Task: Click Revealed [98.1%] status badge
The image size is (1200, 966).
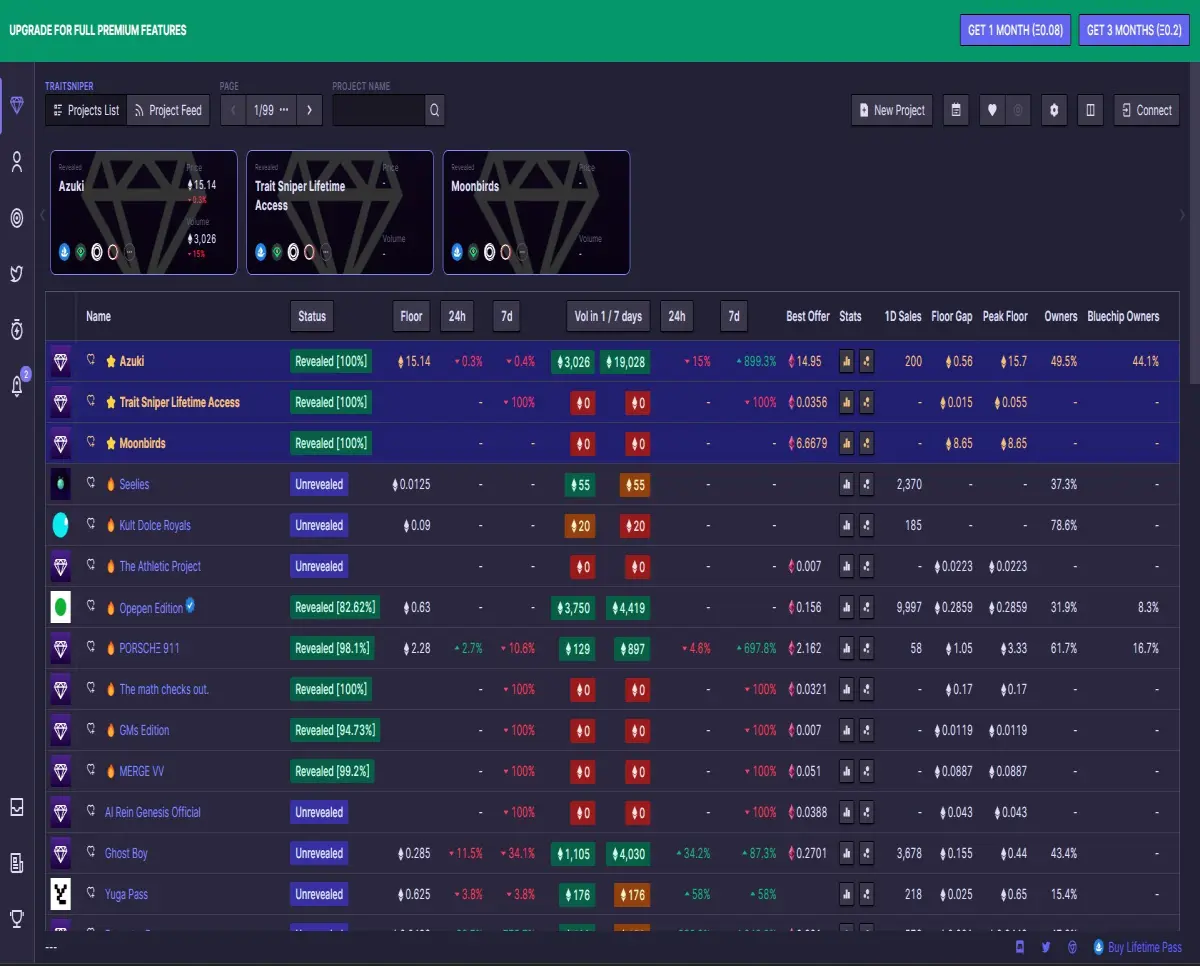Action: coord(332,648)
